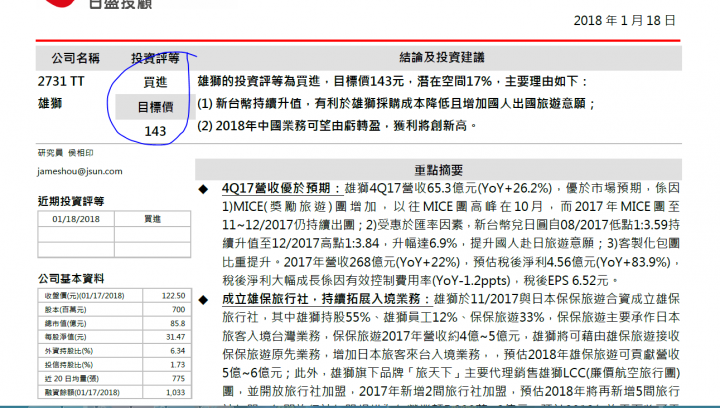Click the 重點摘要 section header
Image resolution: width=720 pixels, height=408 pixels.
pyautogui.click(x=439, y=170)
